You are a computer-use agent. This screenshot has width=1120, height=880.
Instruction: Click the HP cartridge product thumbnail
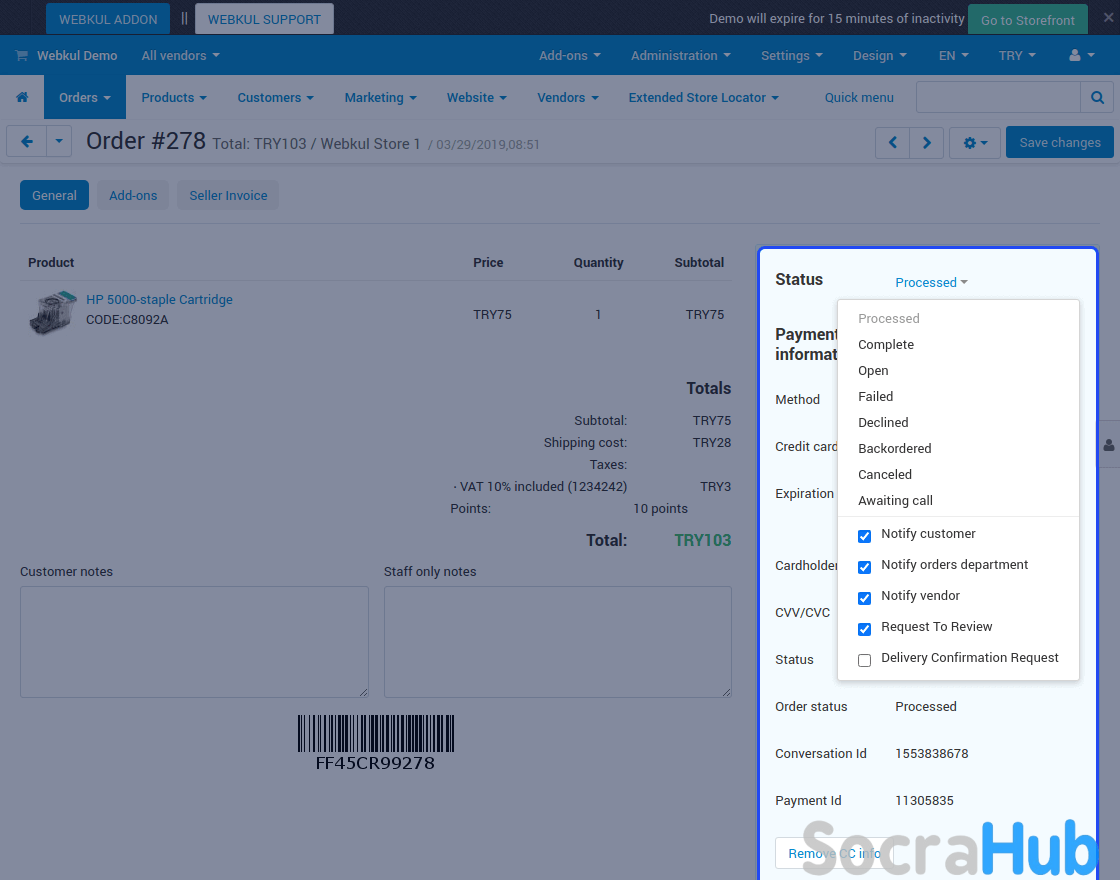click(52, 312)
